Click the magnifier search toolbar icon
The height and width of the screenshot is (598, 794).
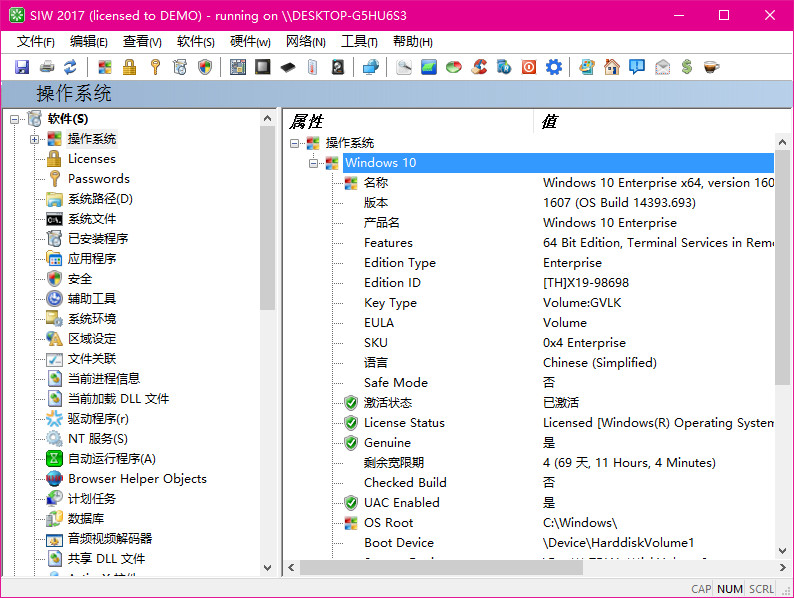click(x=404, y=67)
